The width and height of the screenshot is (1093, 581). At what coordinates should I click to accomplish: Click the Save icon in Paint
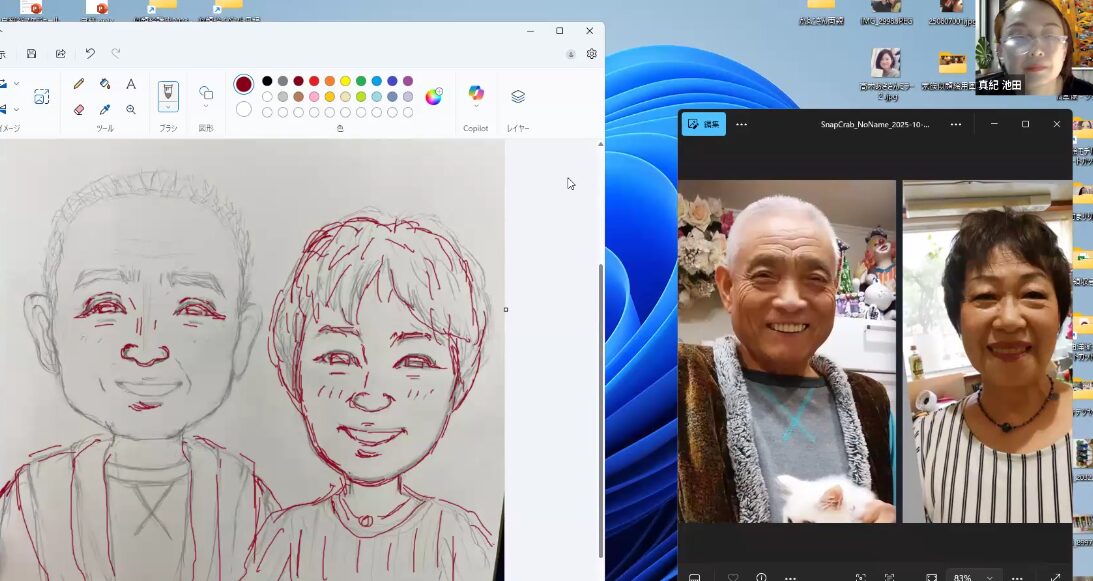[x=32, y=54]
